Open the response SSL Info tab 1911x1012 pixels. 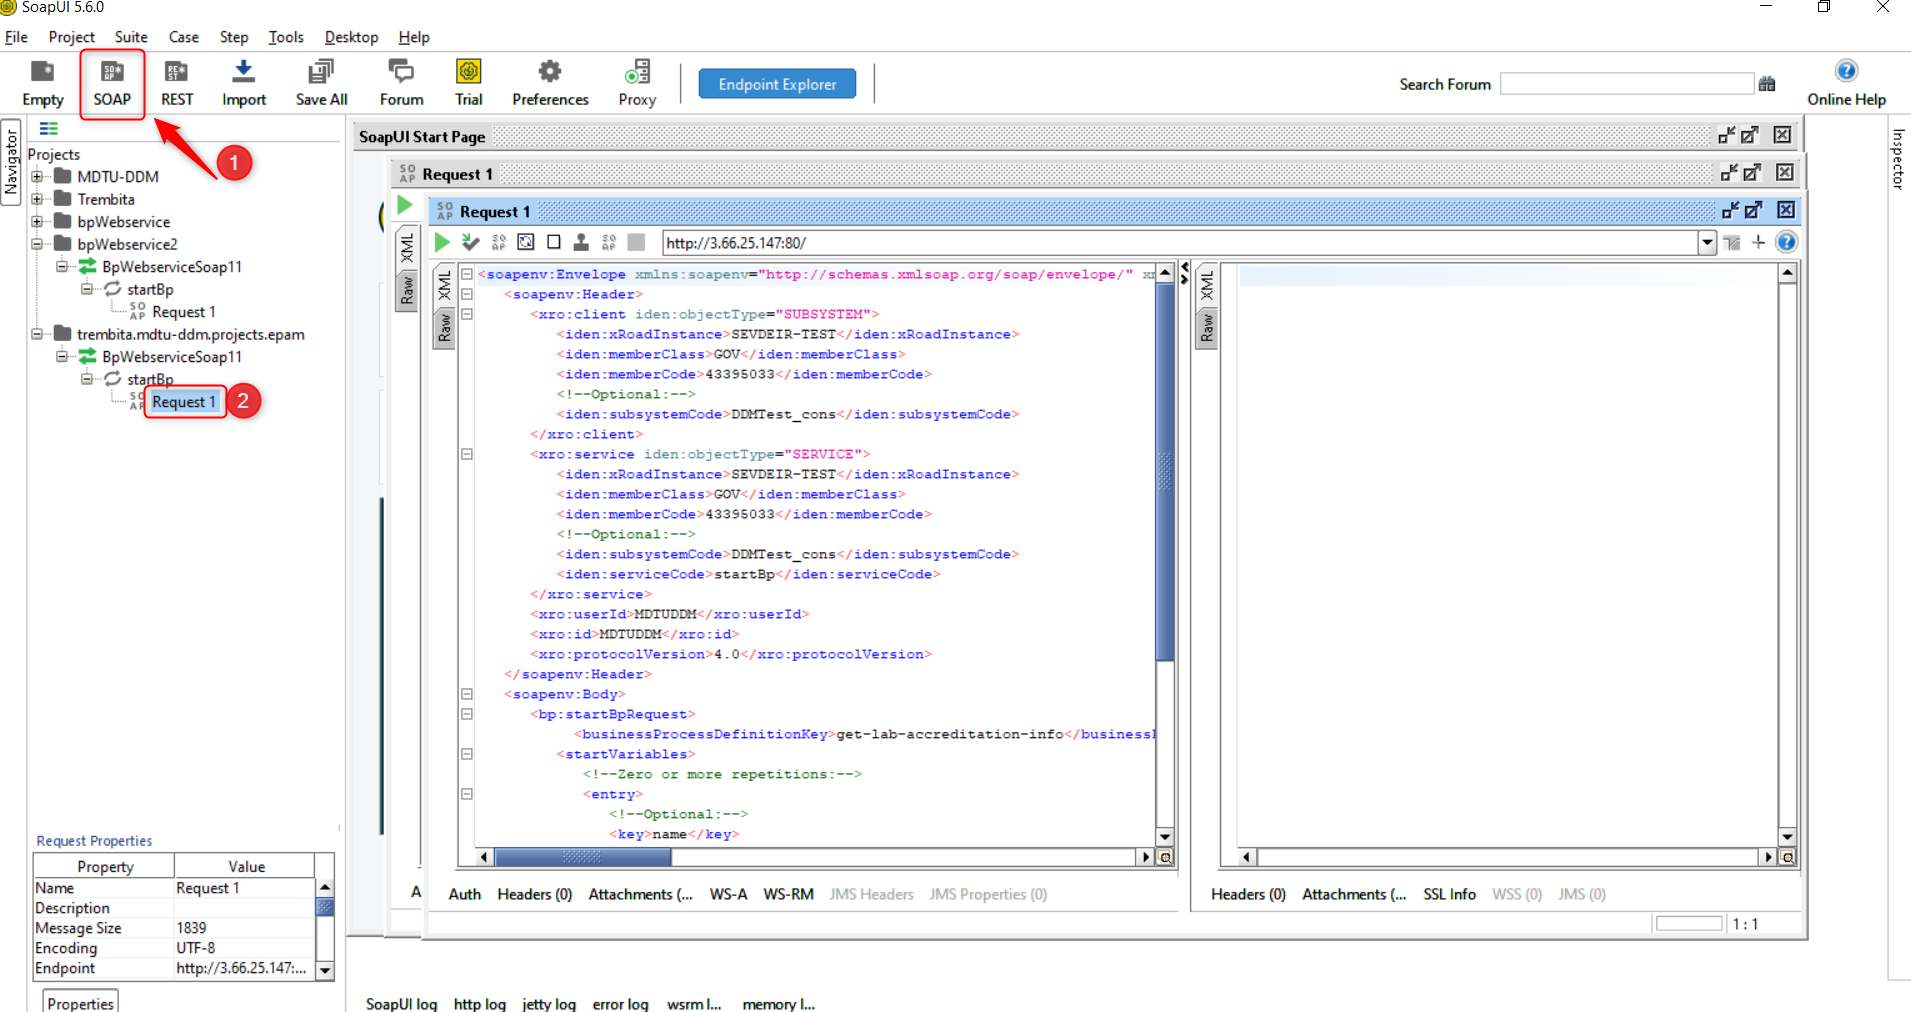tap(1449, 894)
